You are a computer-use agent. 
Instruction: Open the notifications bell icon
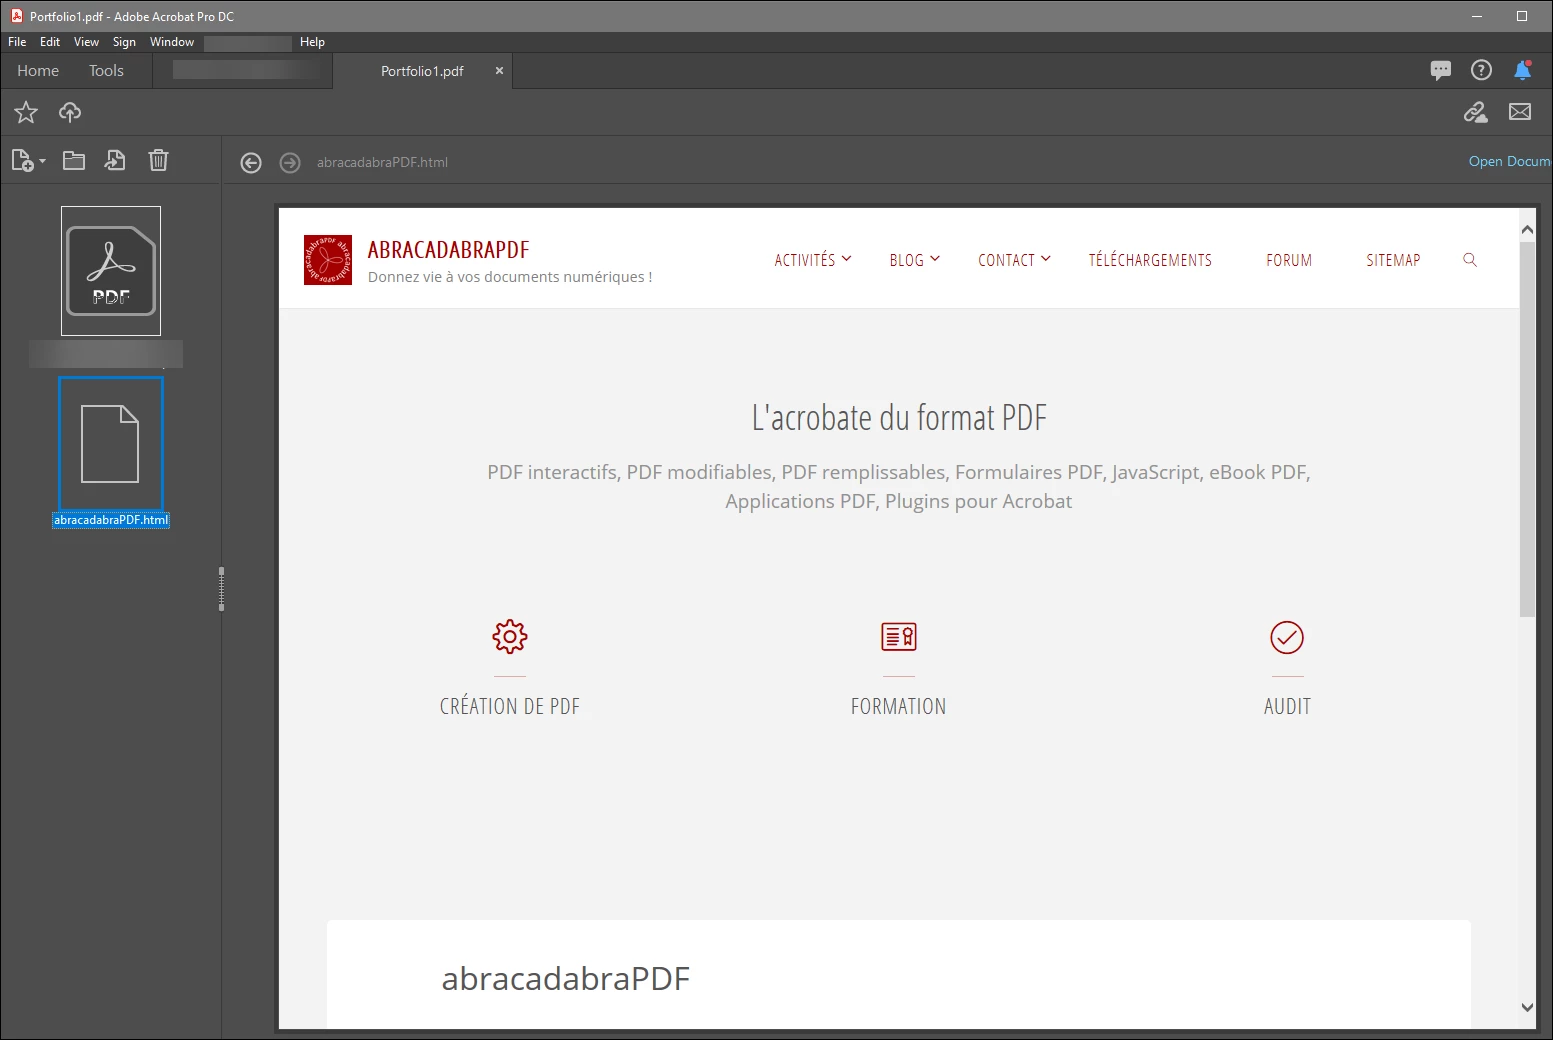(1522, 70)
